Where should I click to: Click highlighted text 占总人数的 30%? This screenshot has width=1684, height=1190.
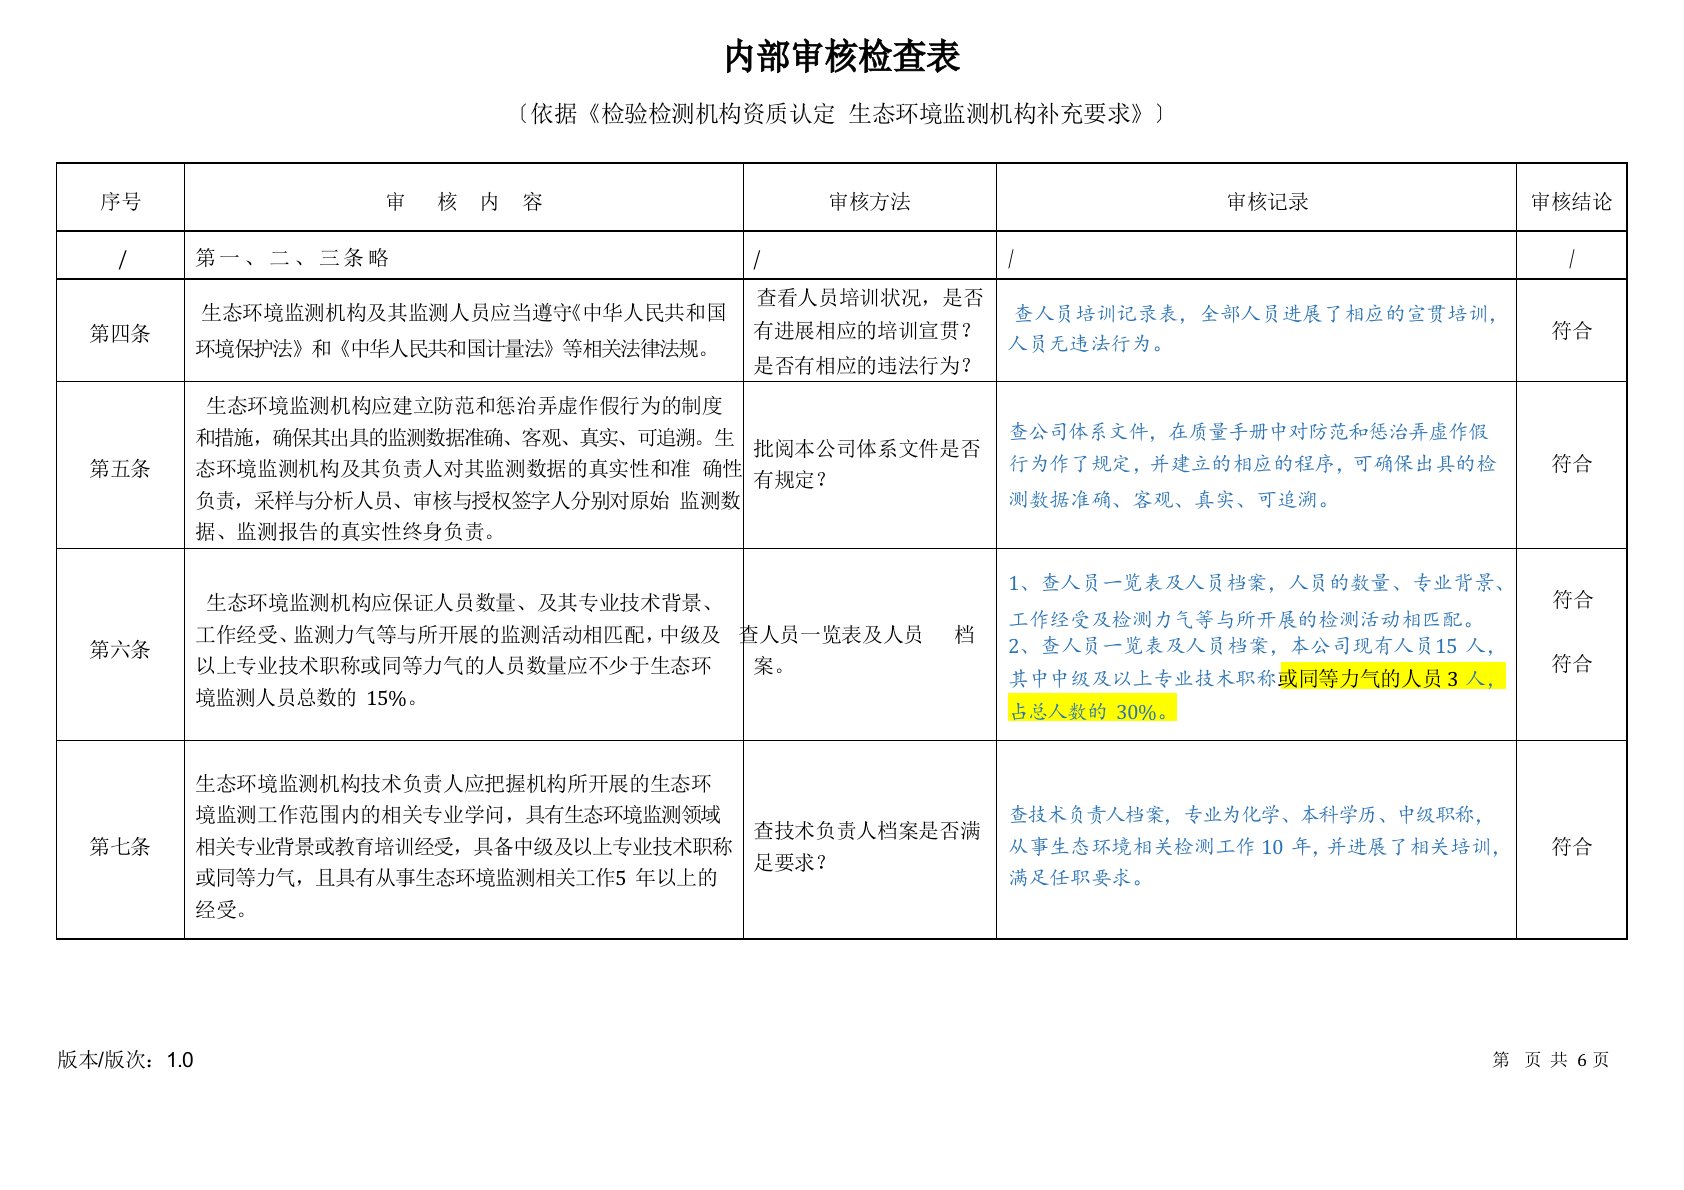(x=1091, y=711)
